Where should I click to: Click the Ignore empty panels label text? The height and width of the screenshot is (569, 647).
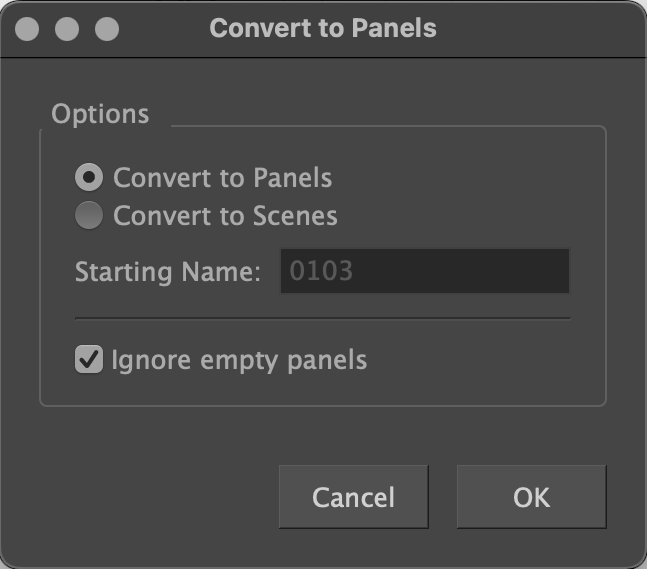(239, 360)
